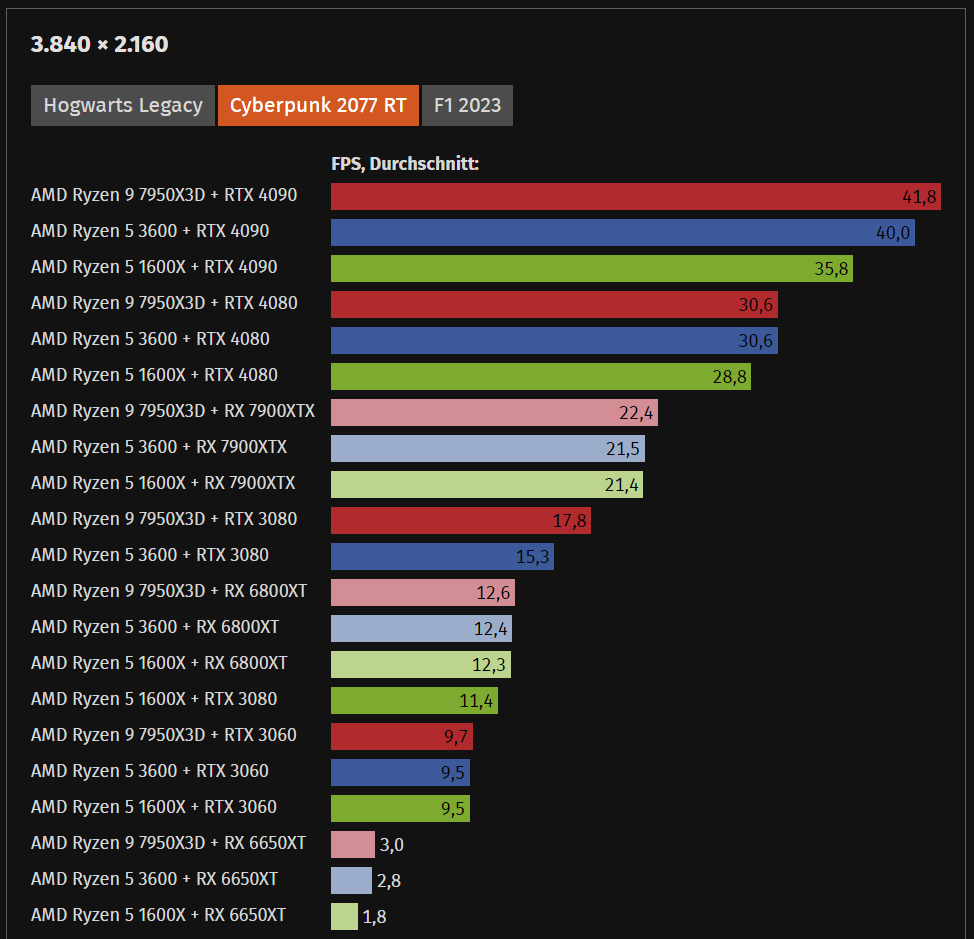Click the 'FPS, Durchschnitt:' label
Image resolution: width=974 pixels, height=939 pixels.
pyautogui.click(x=405, y=164)
